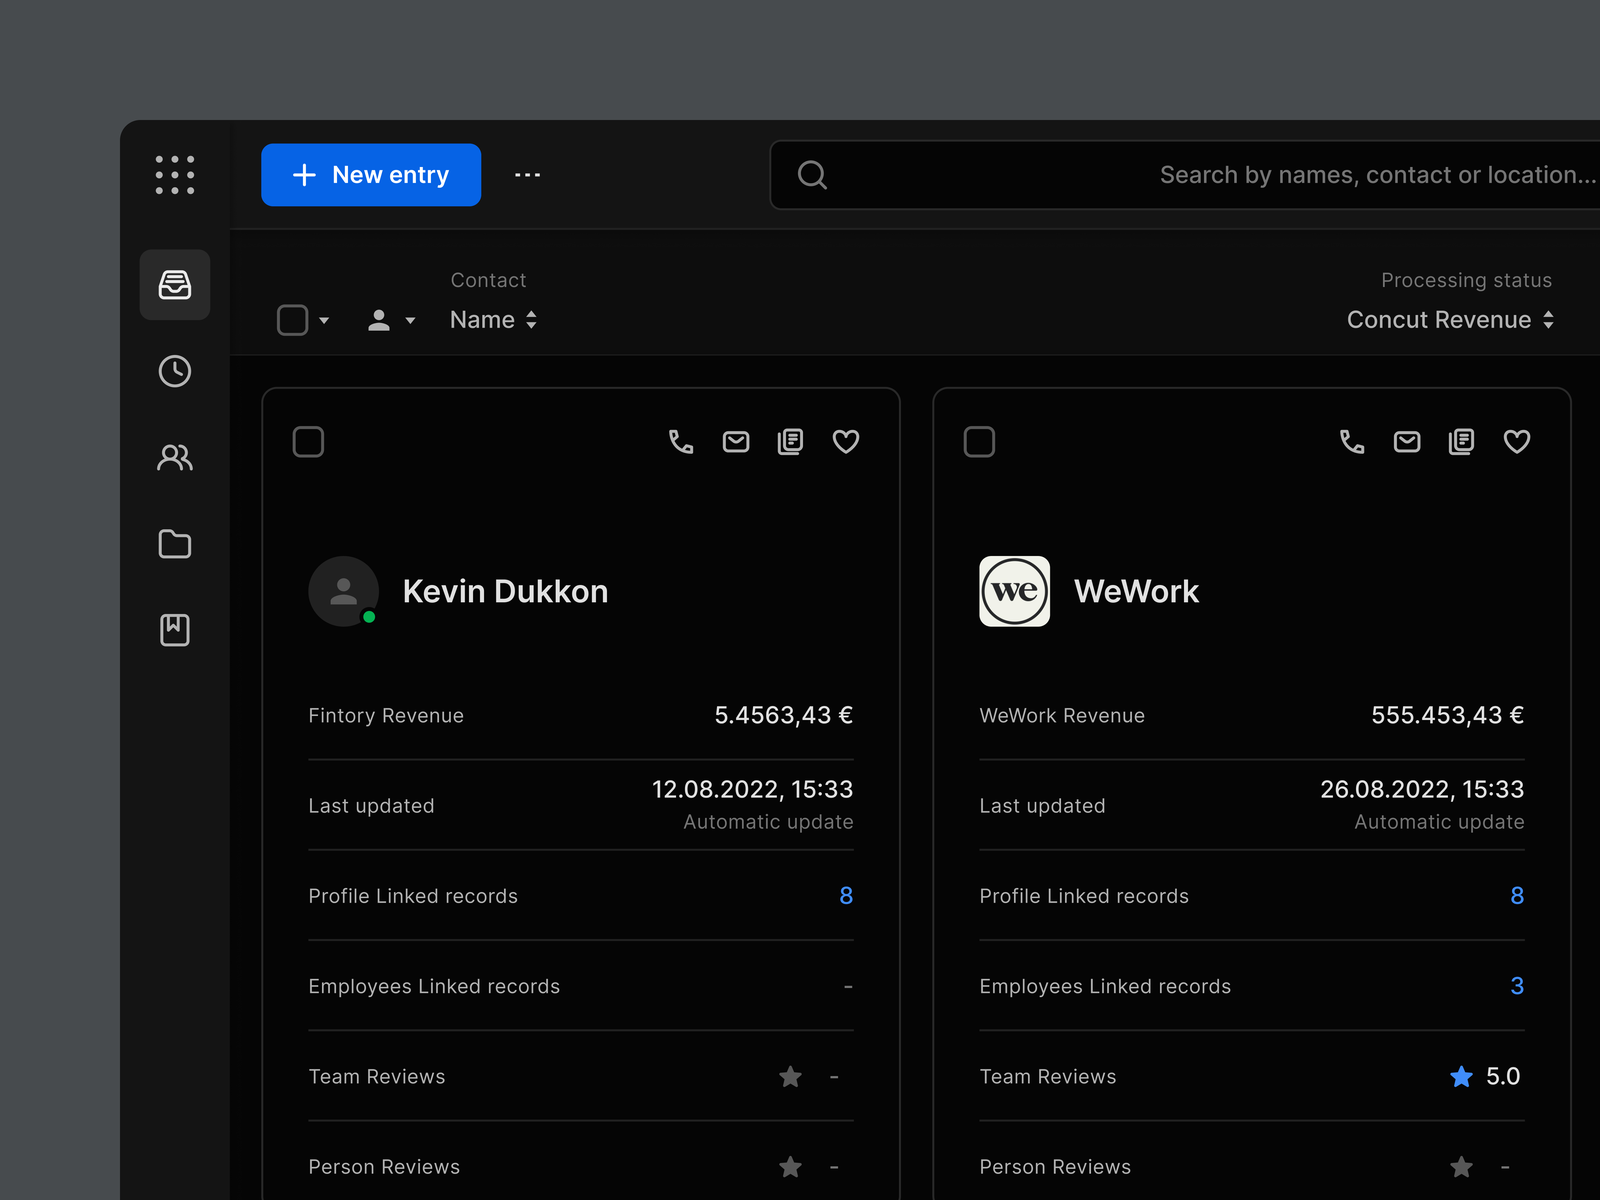Click Kevin's date 12.08.2022, 15:33
Screen dimensions: 1600x1200
pos(753,790)
